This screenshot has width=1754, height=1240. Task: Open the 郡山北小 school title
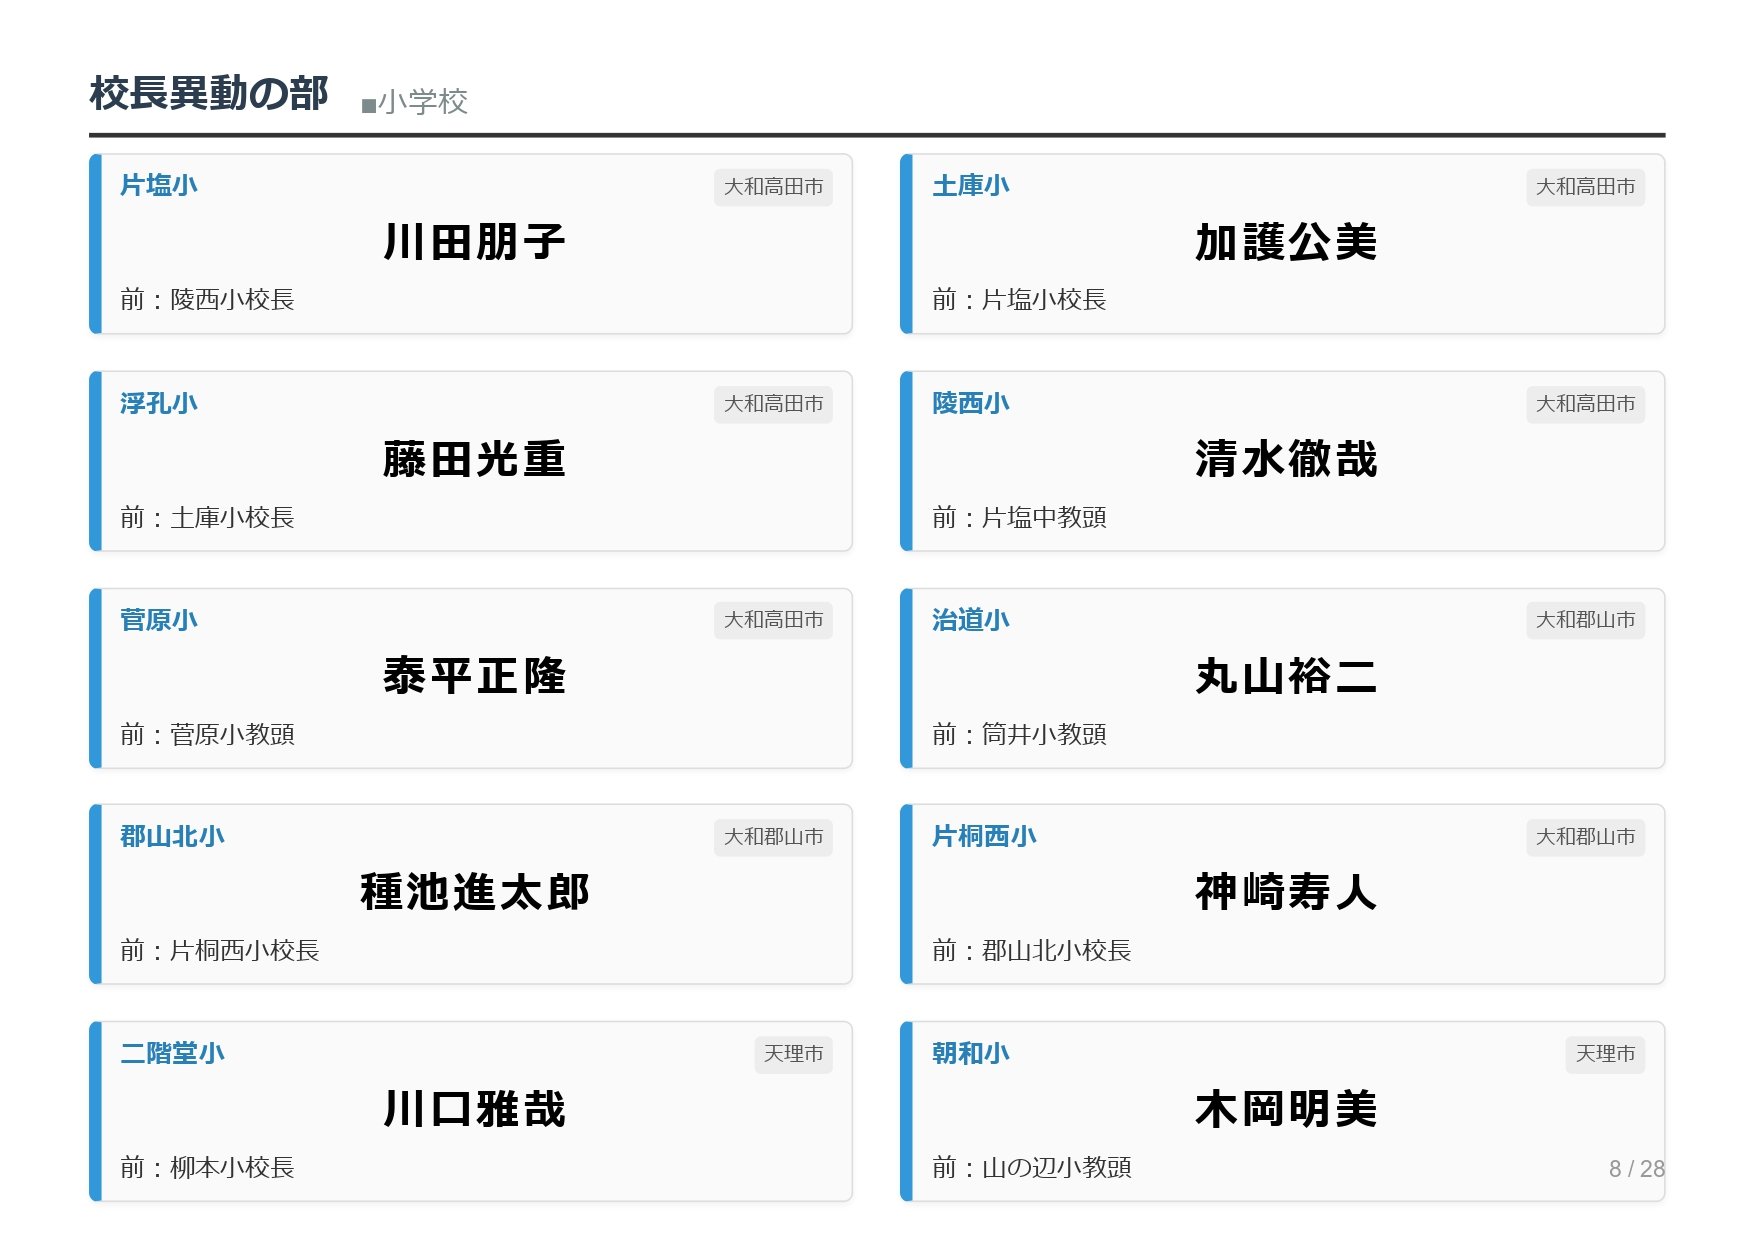coord(172,837)
